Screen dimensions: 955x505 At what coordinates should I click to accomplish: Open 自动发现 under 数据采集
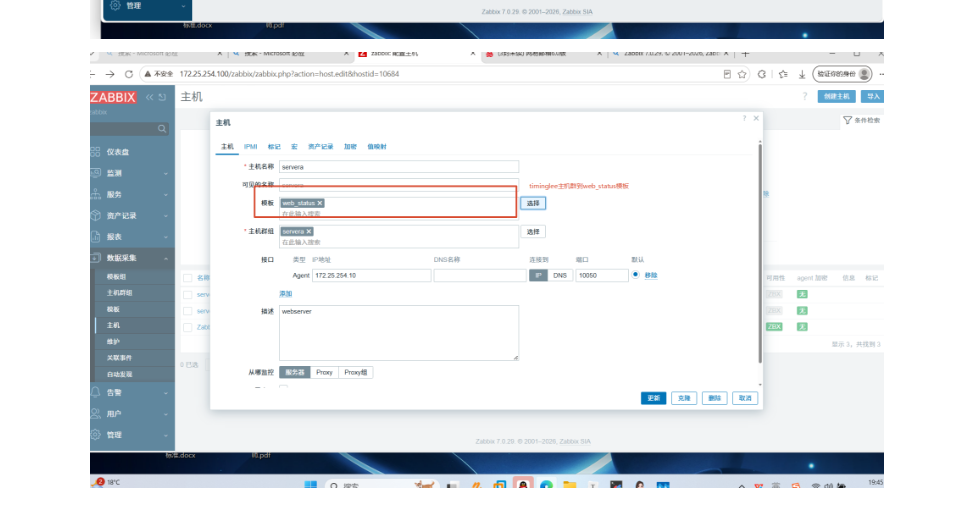(x=119, y=374)
